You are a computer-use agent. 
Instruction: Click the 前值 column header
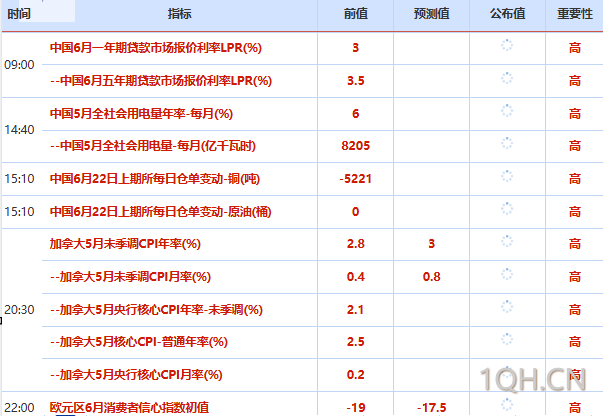tap(355, 14)
